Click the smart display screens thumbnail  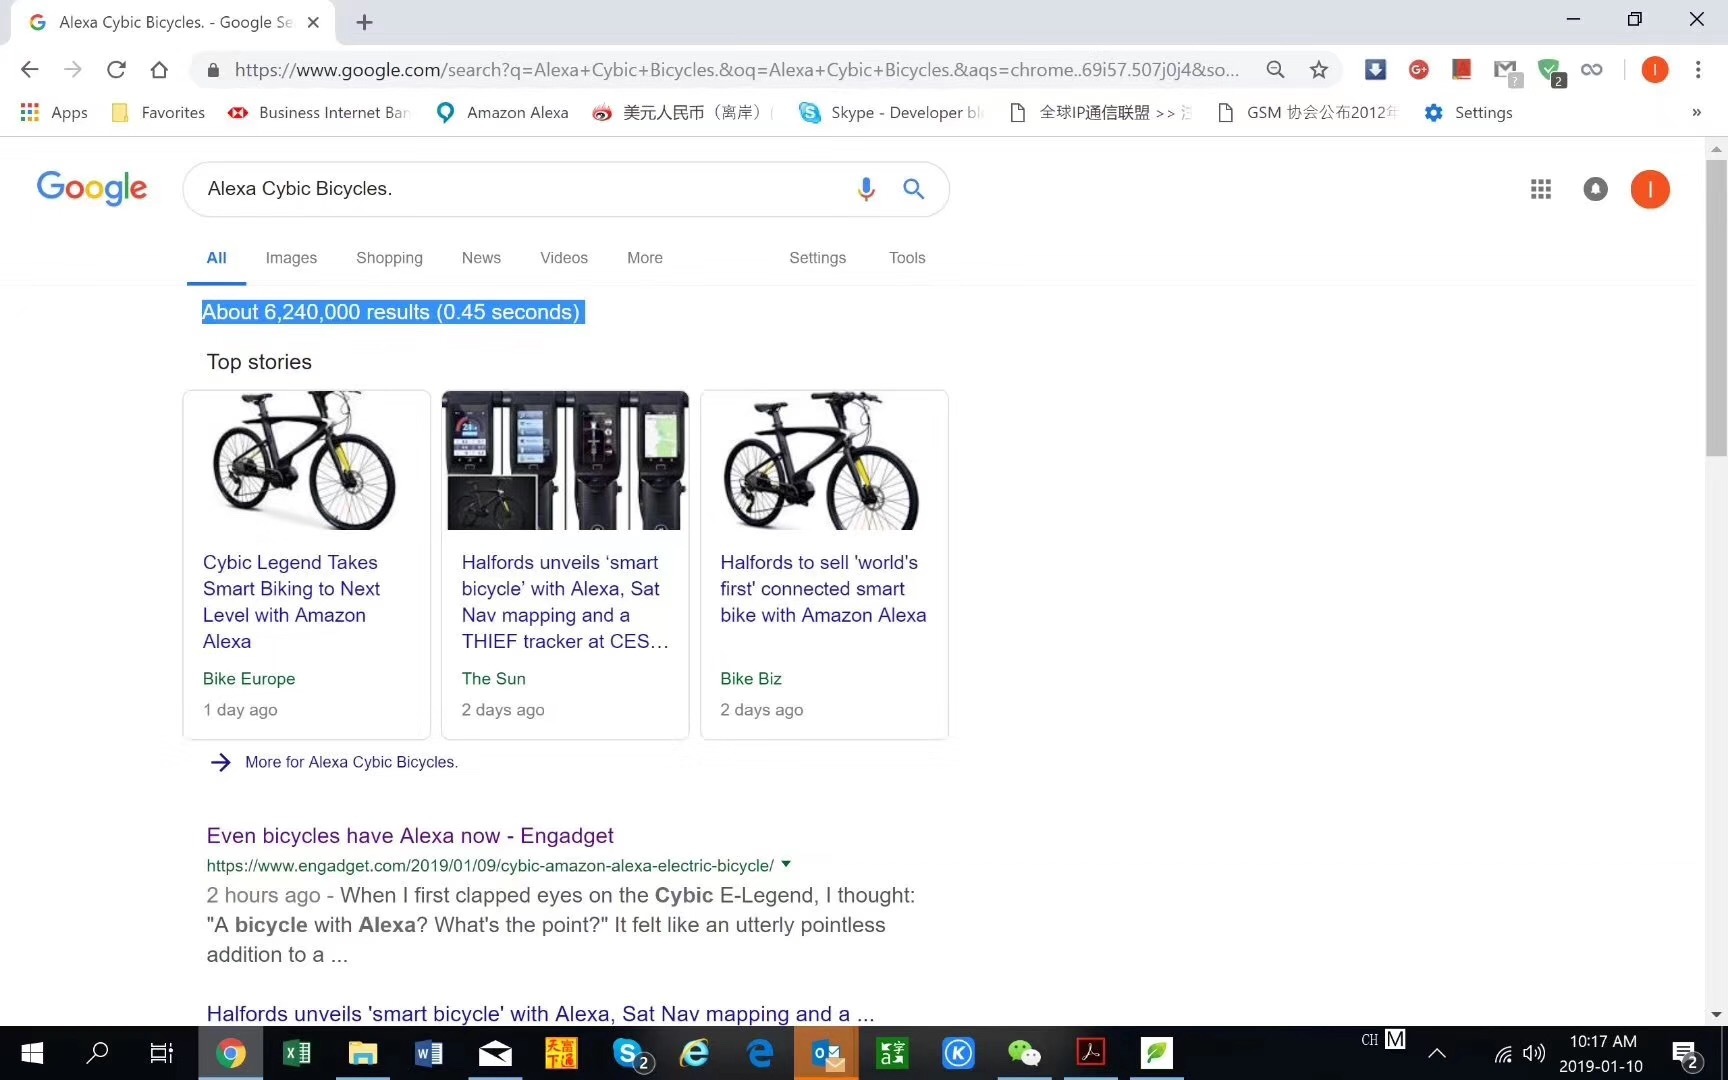565,461
